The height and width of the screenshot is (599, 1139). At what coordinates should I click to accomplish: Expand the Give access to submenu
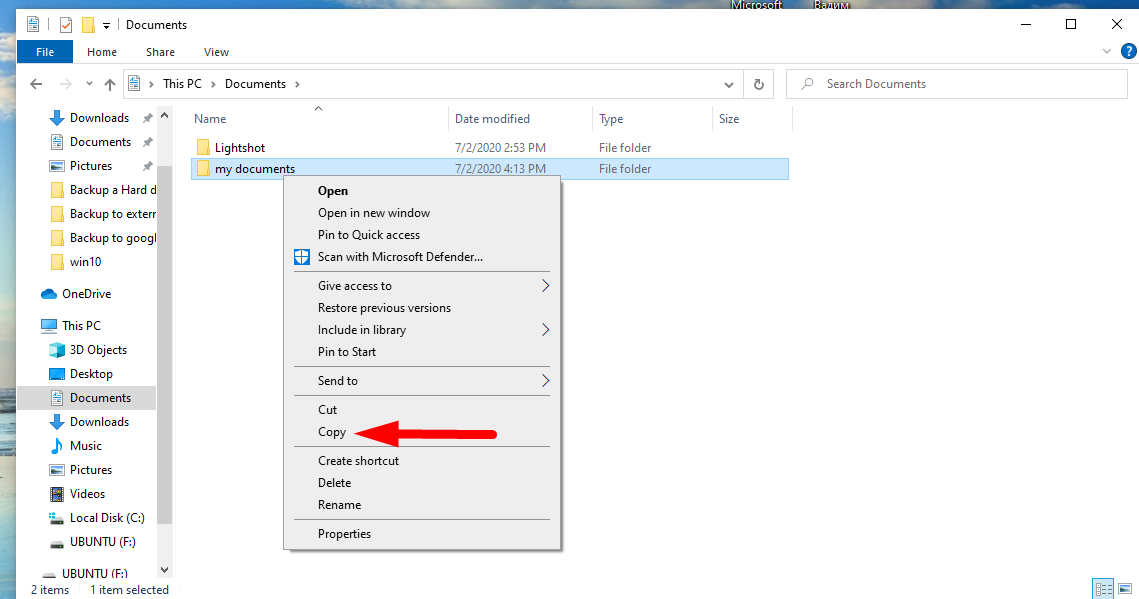355,286
